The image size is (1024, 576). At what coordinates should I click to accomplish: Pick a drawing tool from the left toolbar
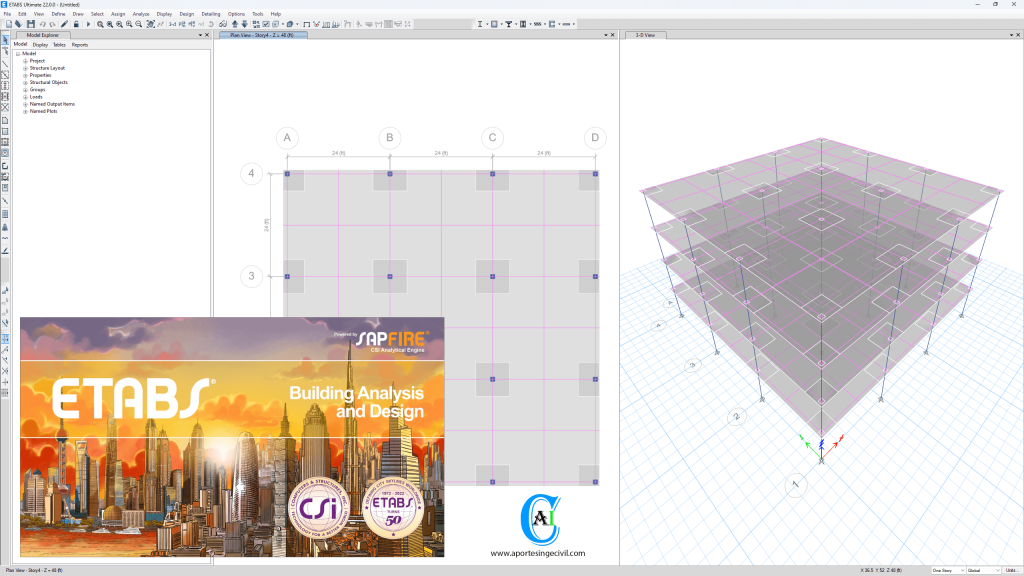coord(6,65)
